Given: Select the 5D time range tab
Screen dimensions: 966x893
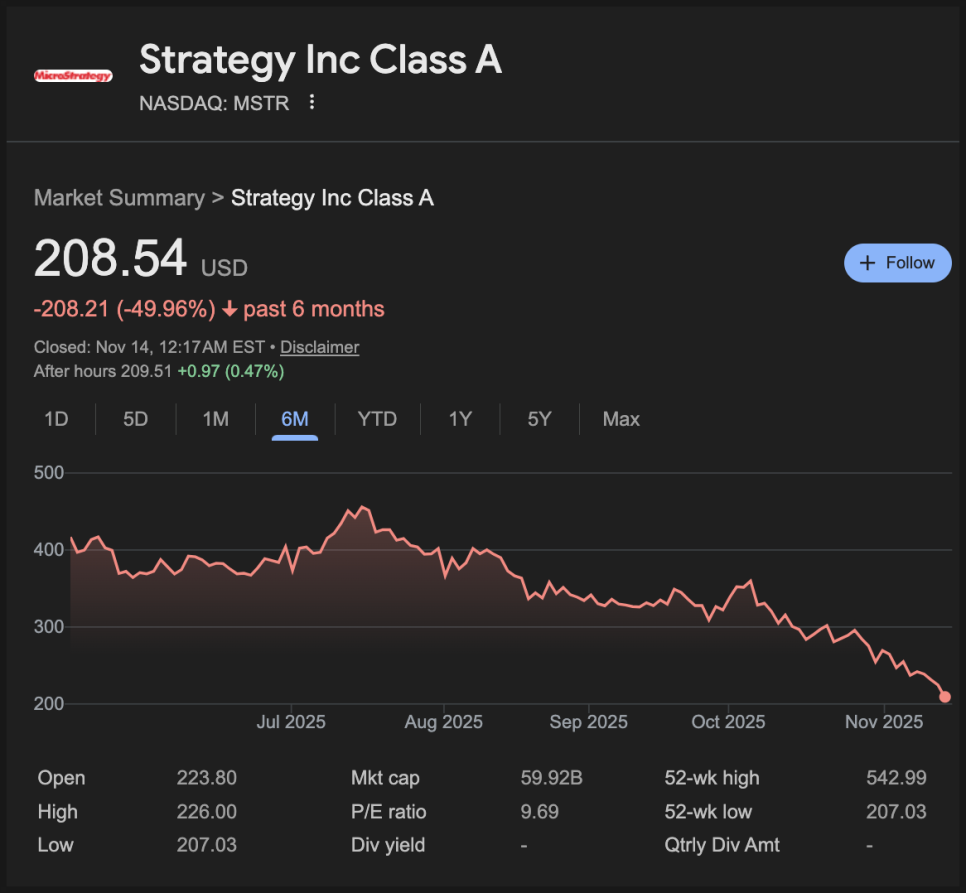Looking at the screenshot, I should [135, 419].
